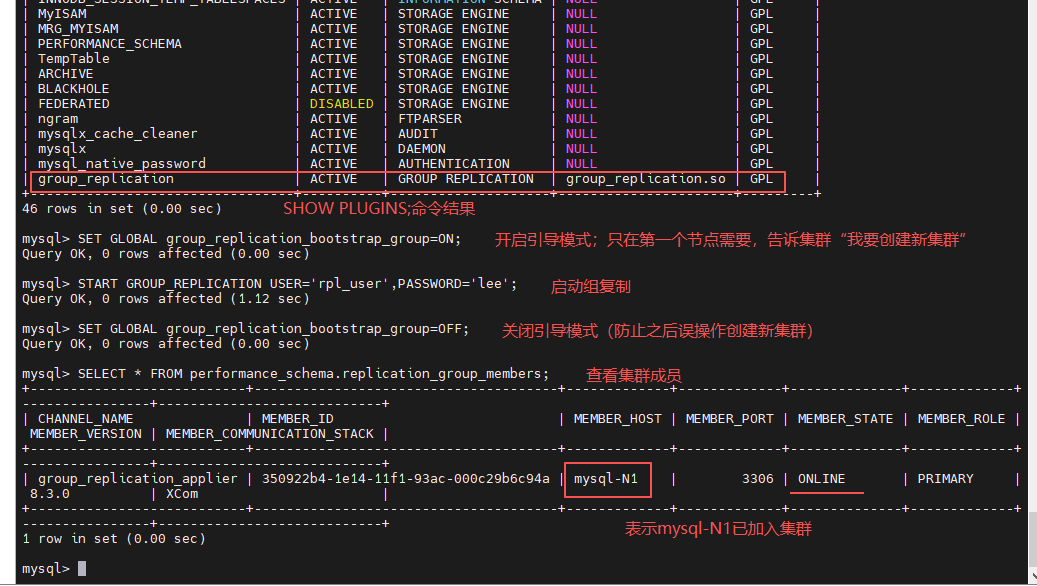The width and height of the screenshot is (1037, 586).
Task: Select the 'group_replication' plugin name text
Action: coord(106,179)
